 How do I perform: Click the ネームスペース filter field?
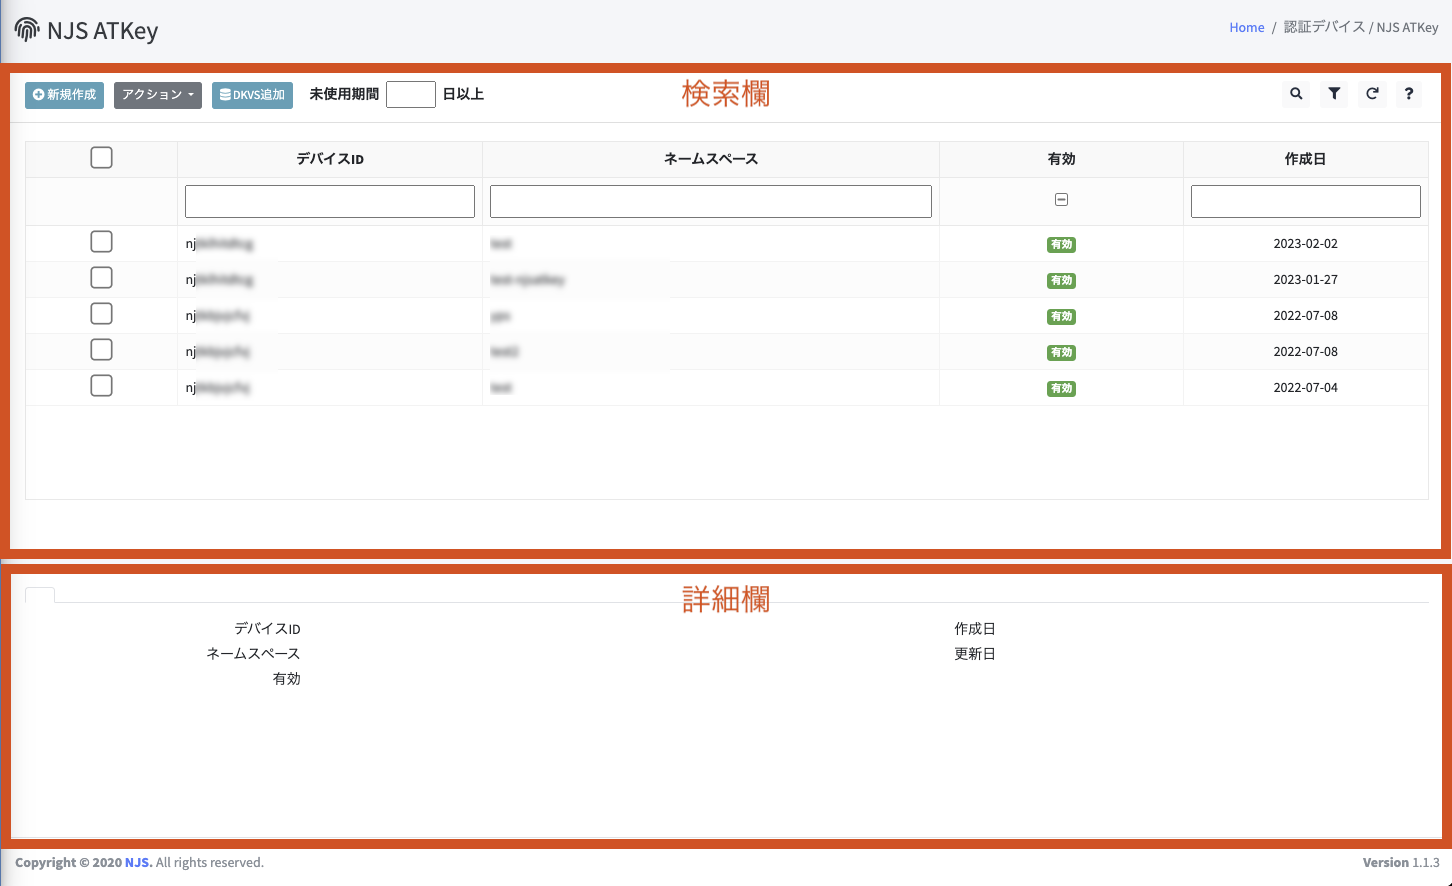pos(711,201)
